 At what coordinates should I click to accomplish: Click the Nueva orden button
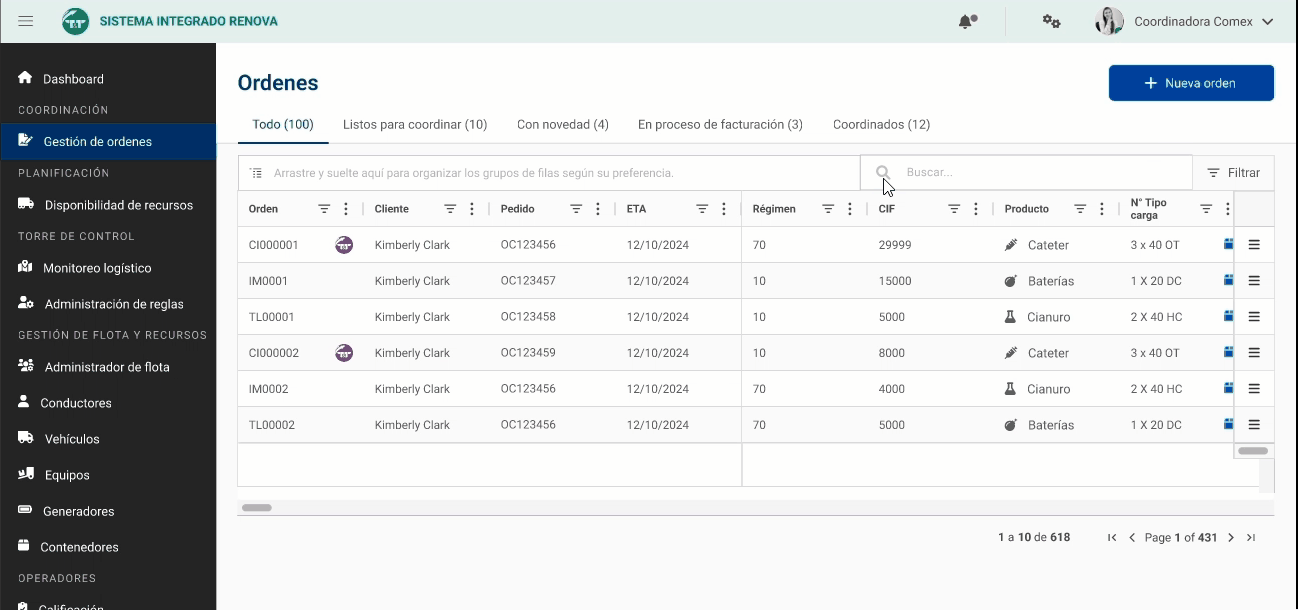coord(1191,83)
